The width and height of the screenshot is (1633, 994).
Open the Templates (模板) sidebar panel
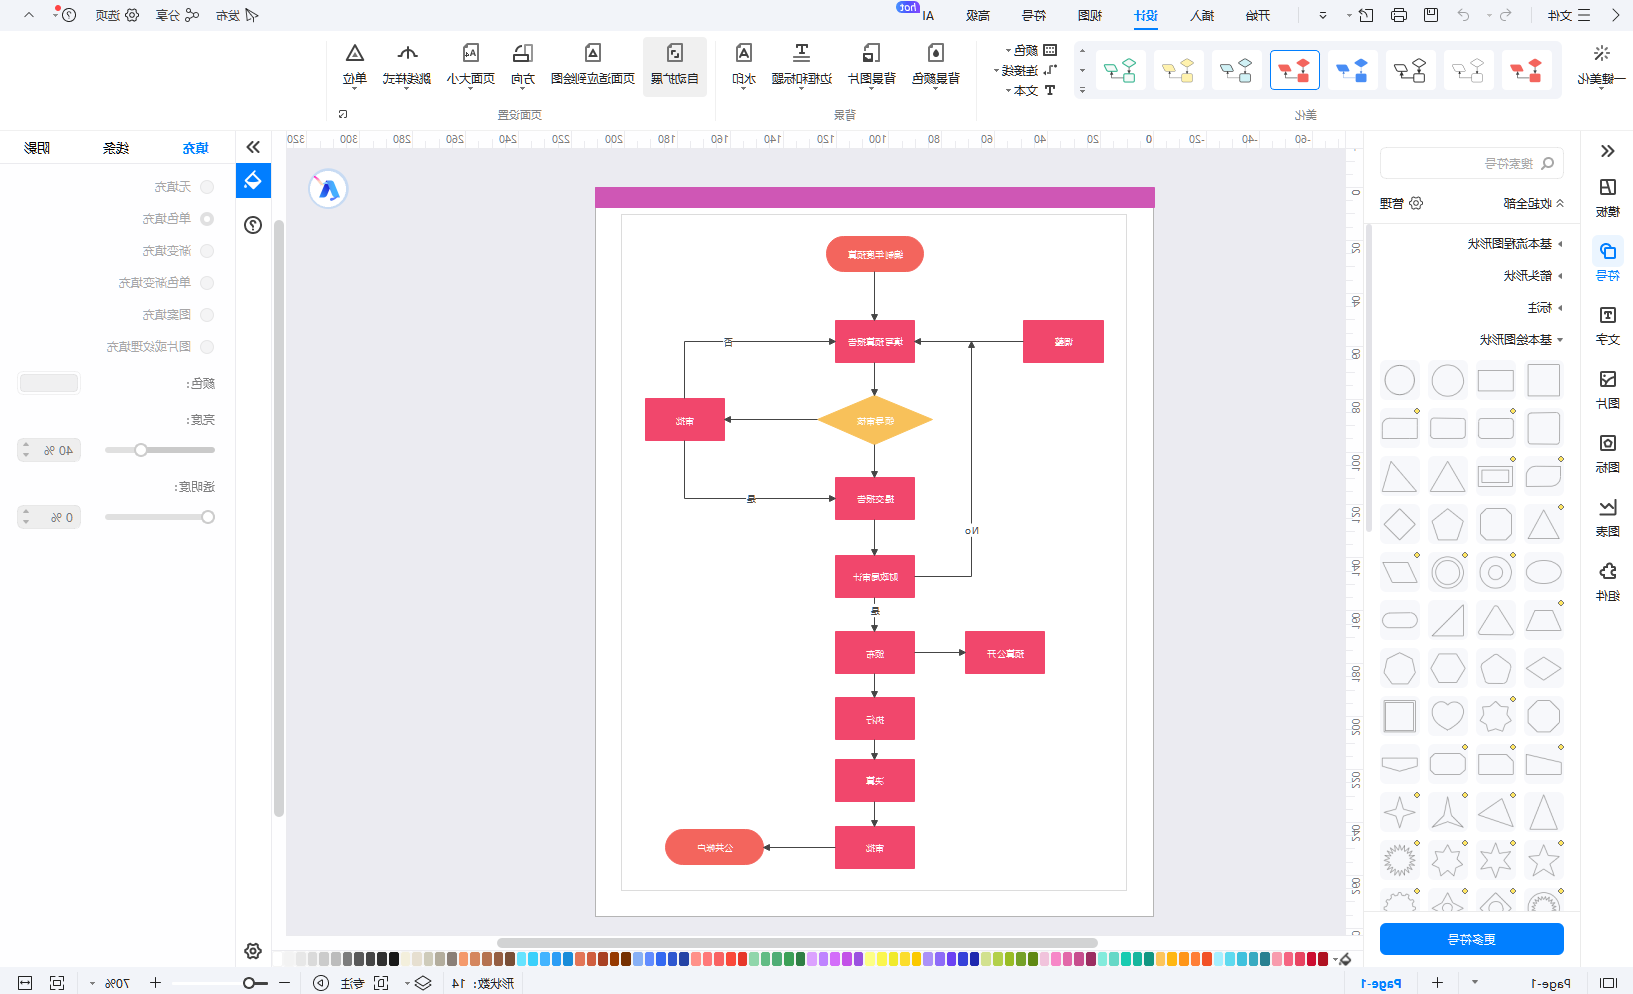click(x=1607, y=197)
